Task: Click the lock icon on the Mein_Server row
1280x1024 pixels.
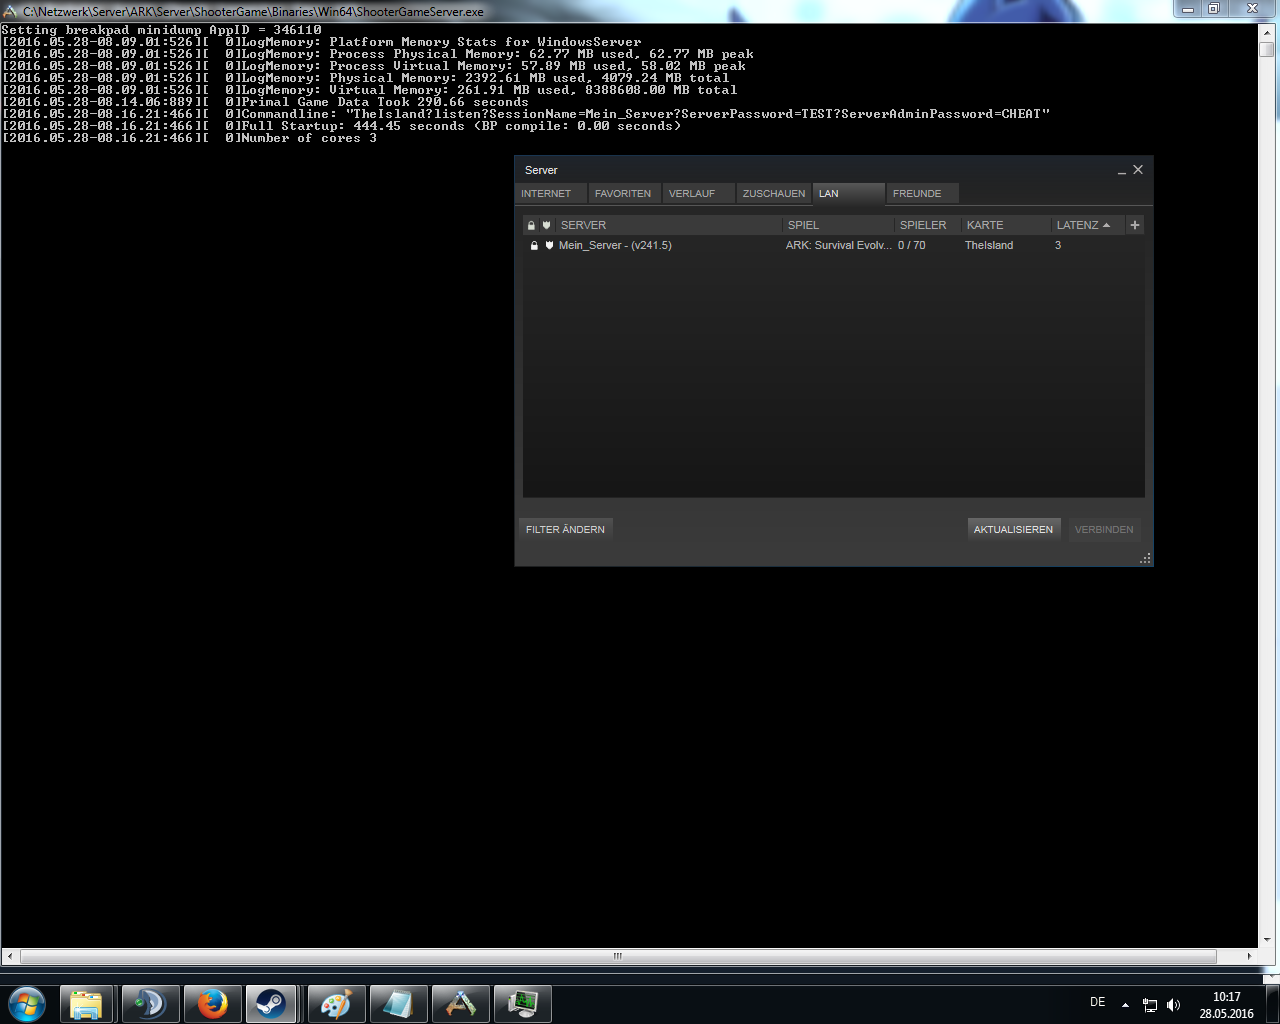Action: point(534,245)
